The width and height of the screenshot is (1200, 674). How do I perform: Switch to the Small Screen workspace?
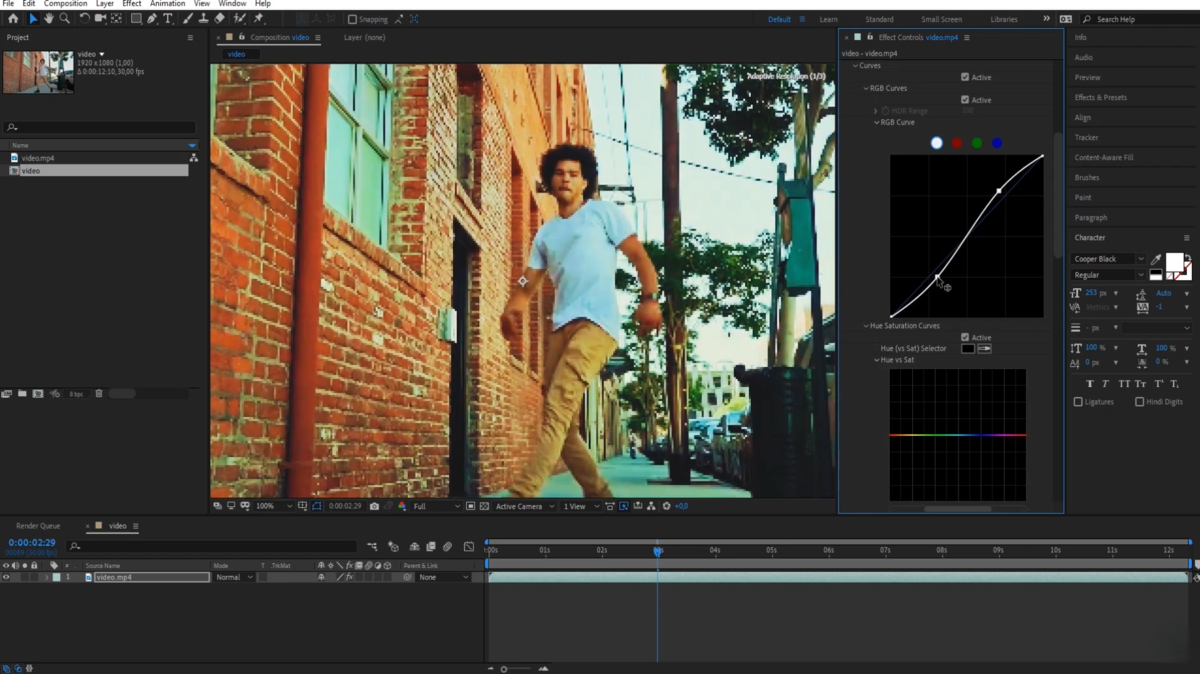(942, 19)
